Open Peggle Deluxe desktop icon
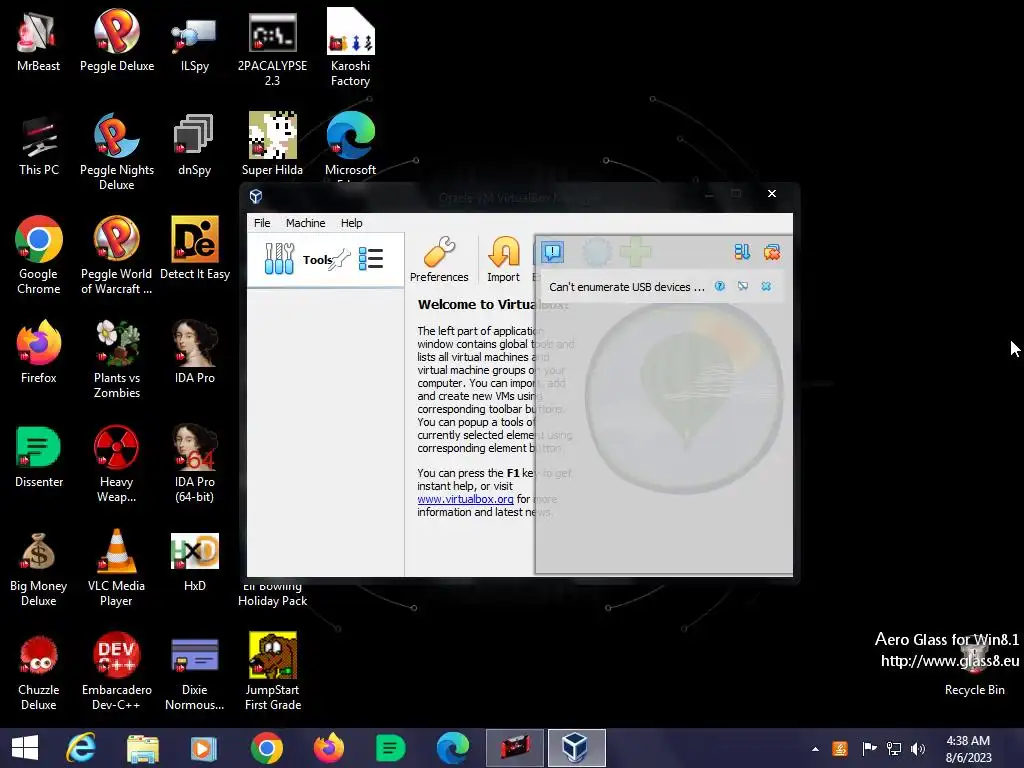 (x=117, y=41)
